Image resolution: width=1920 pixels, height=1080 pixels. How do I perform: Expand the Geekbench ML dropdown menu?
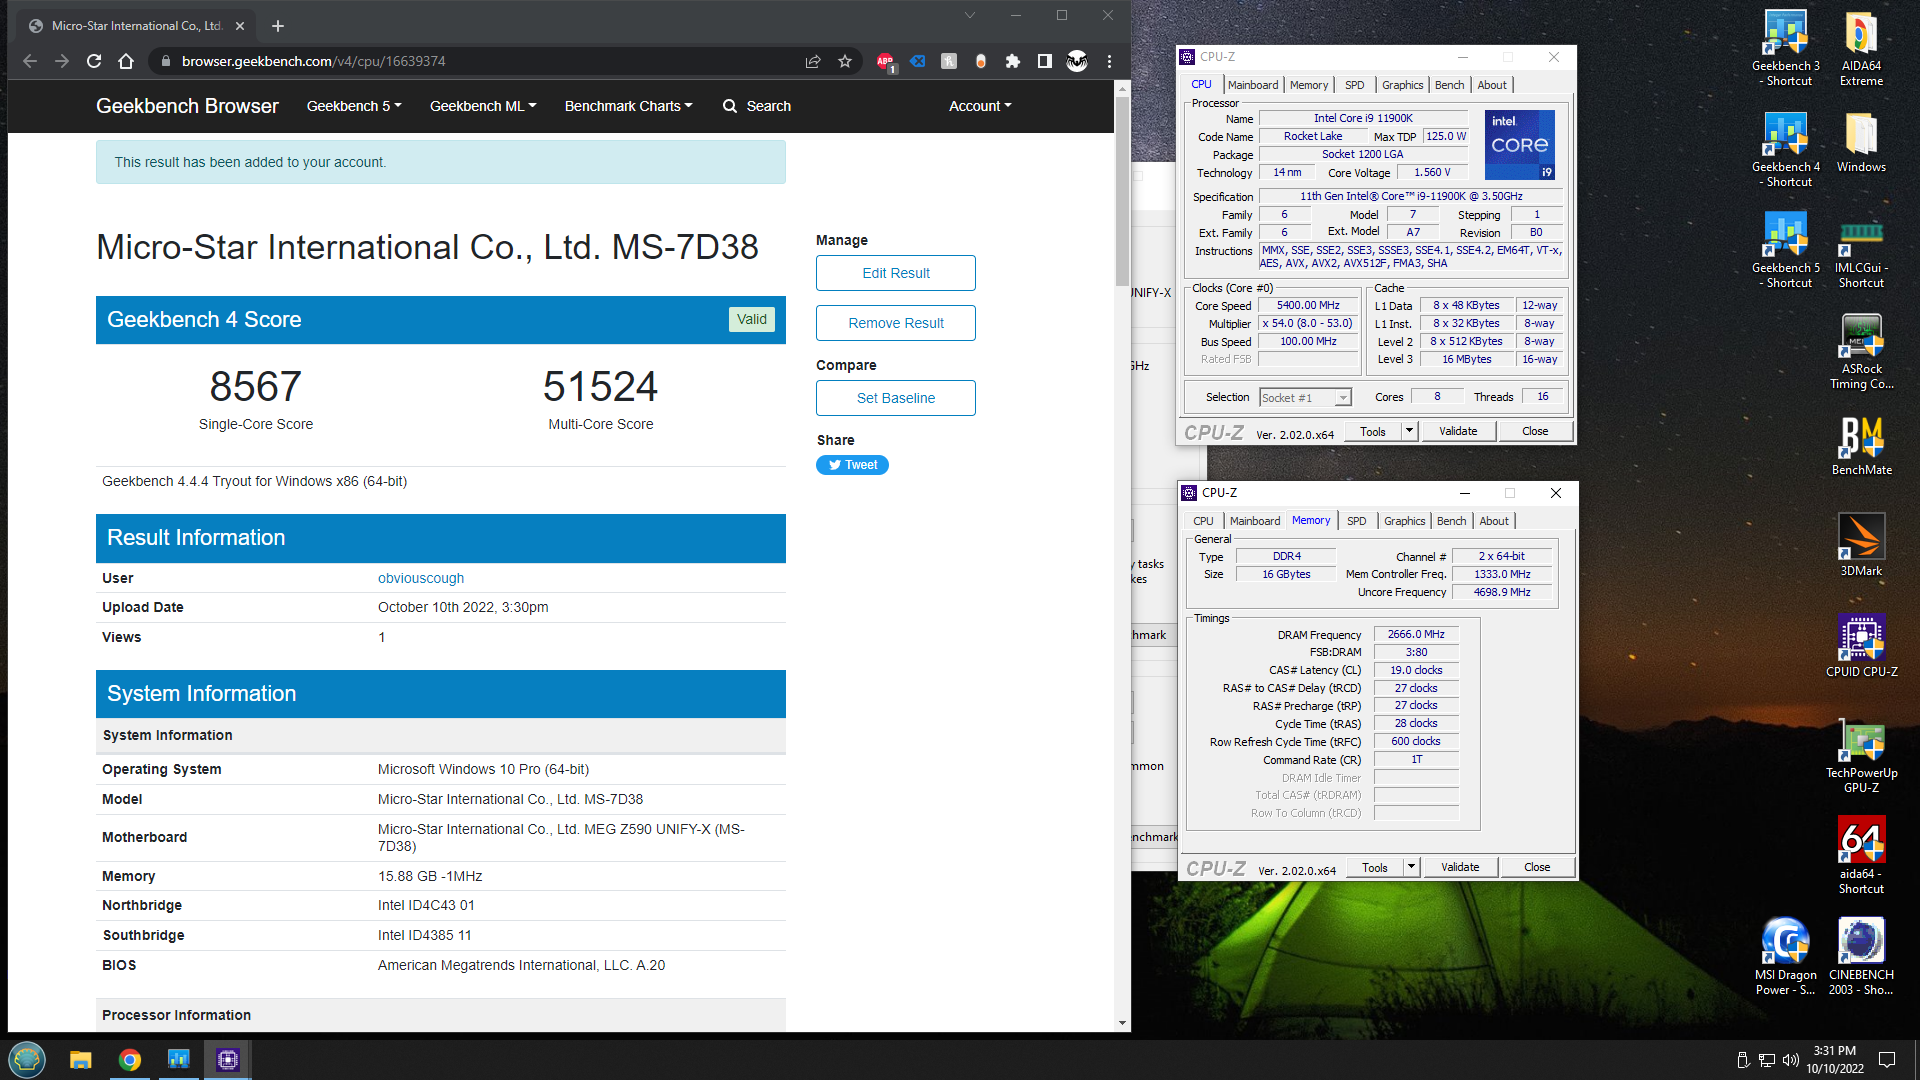483,106
